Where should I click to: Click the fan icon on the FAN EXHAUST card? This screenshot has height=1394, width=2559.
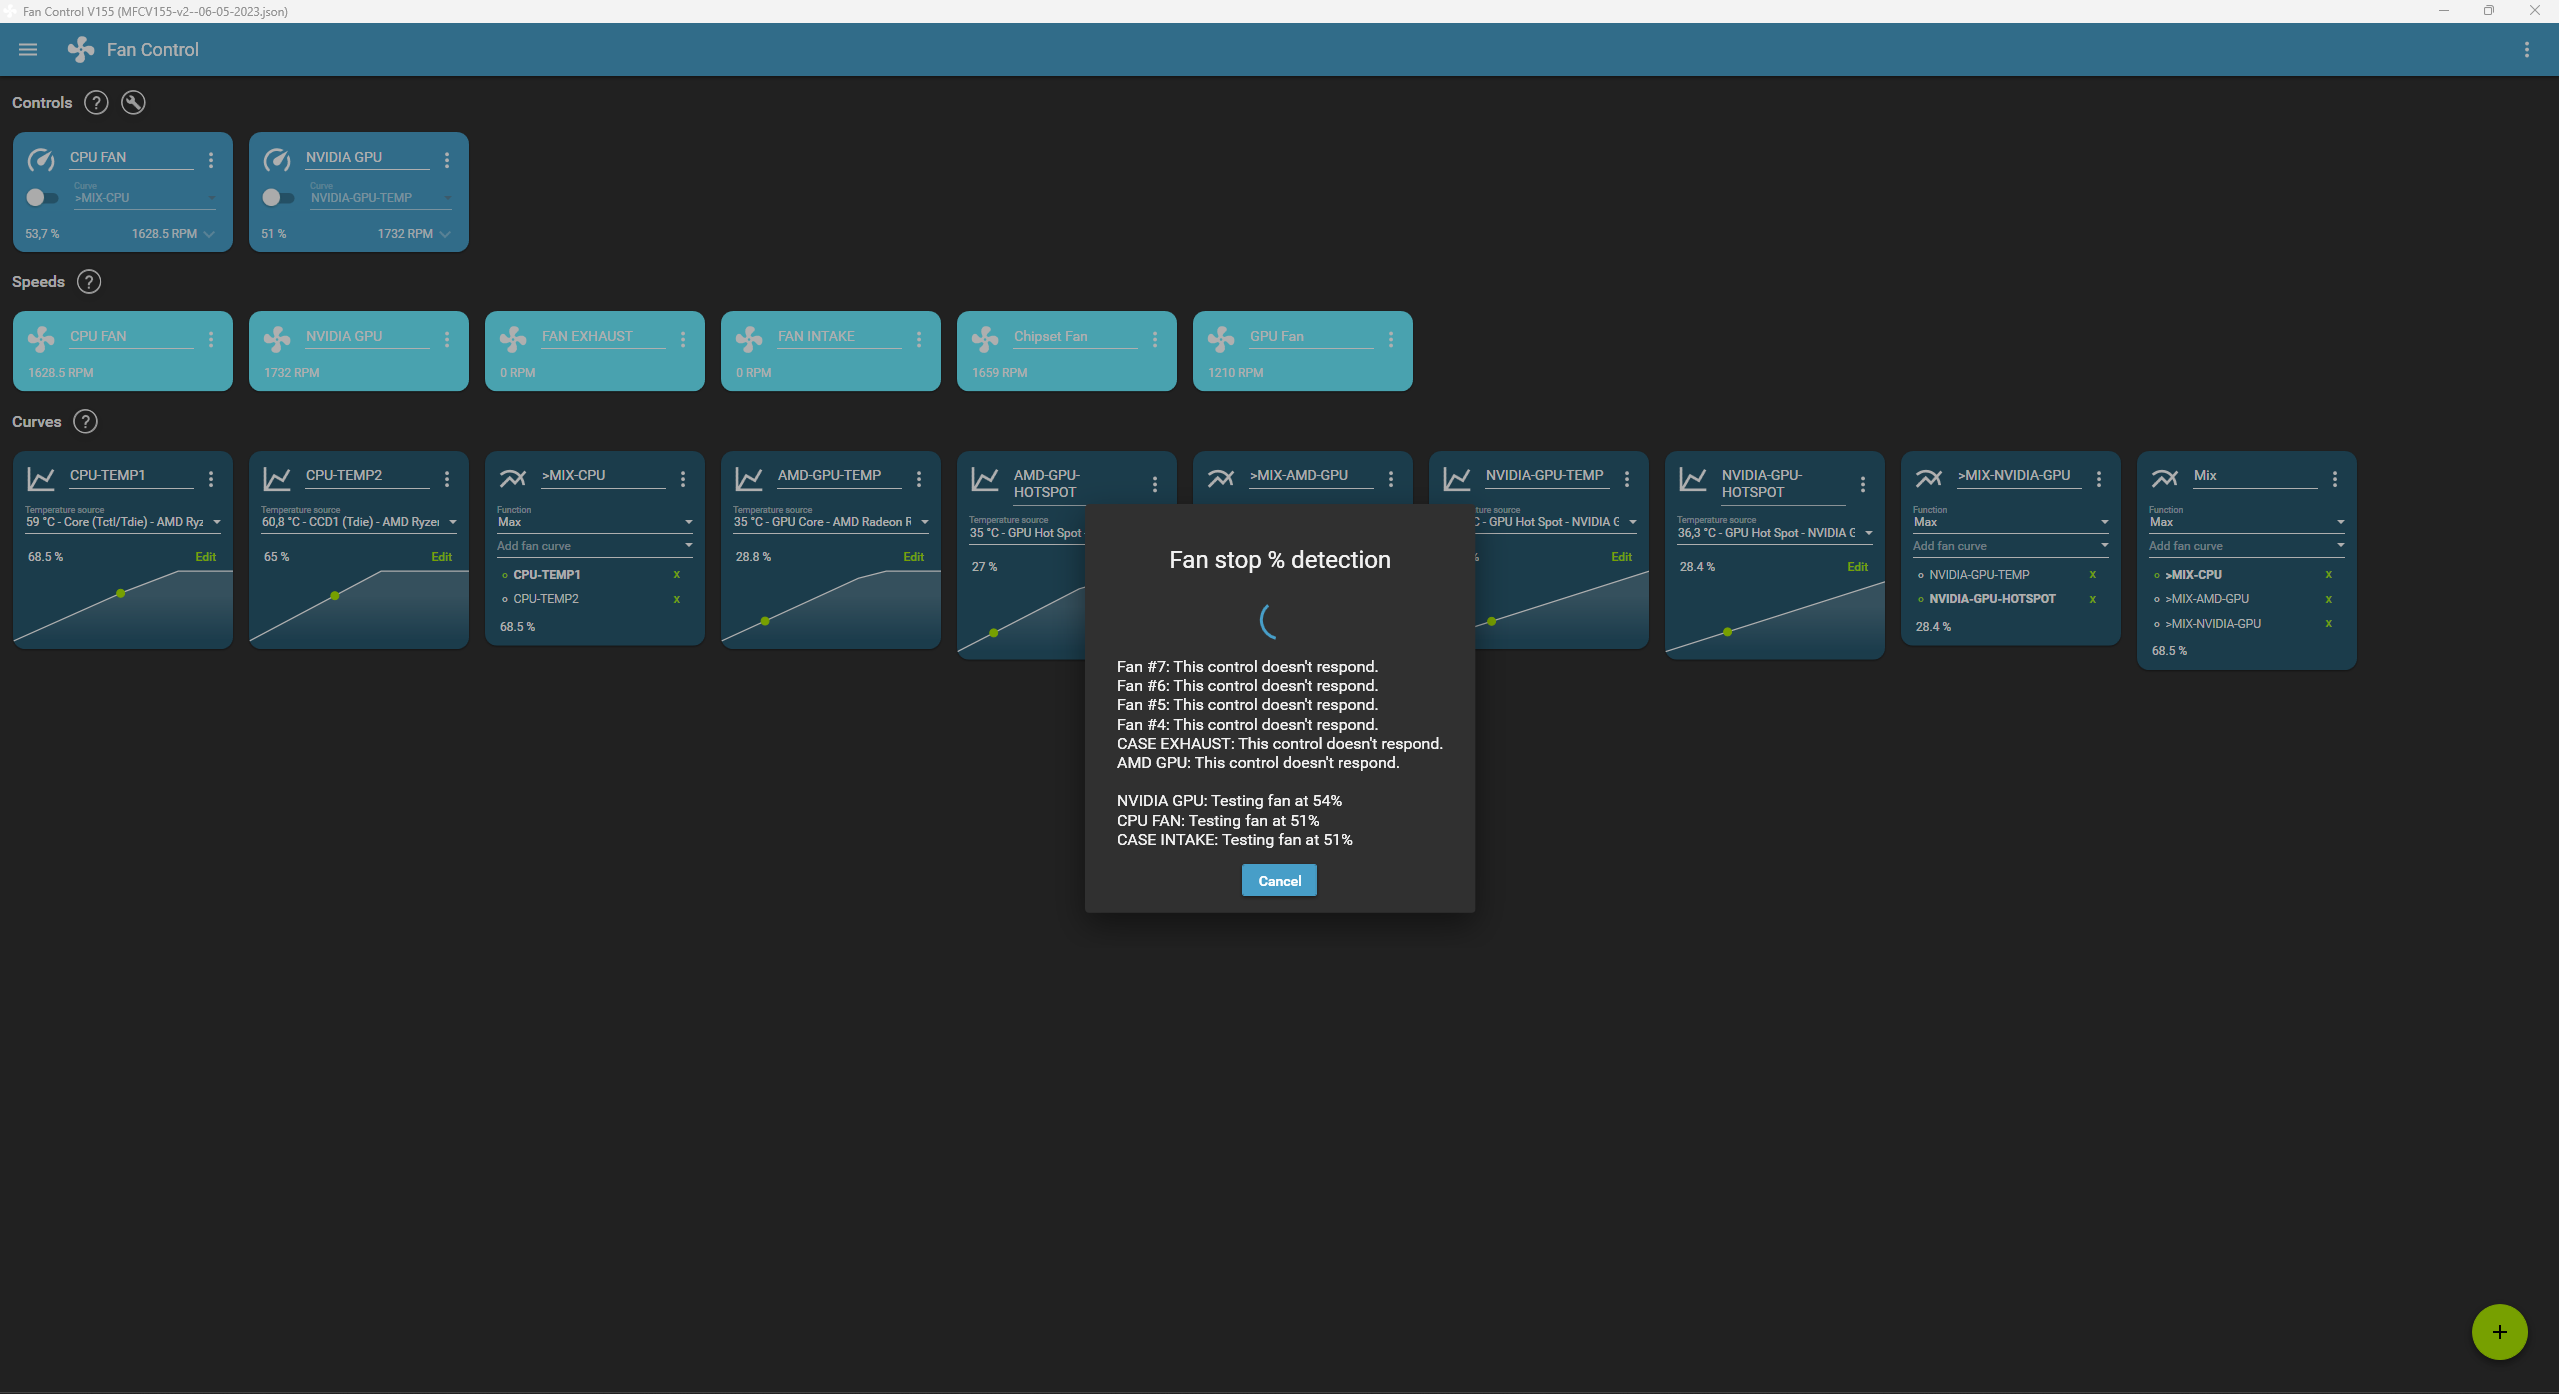click(x=513, y=339)
